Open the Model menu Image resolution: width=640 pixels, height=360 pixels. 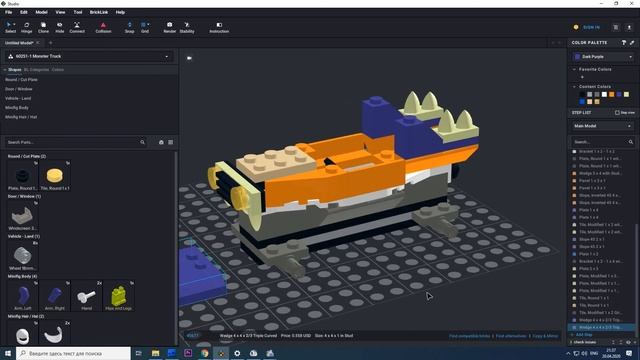[41, 12]
